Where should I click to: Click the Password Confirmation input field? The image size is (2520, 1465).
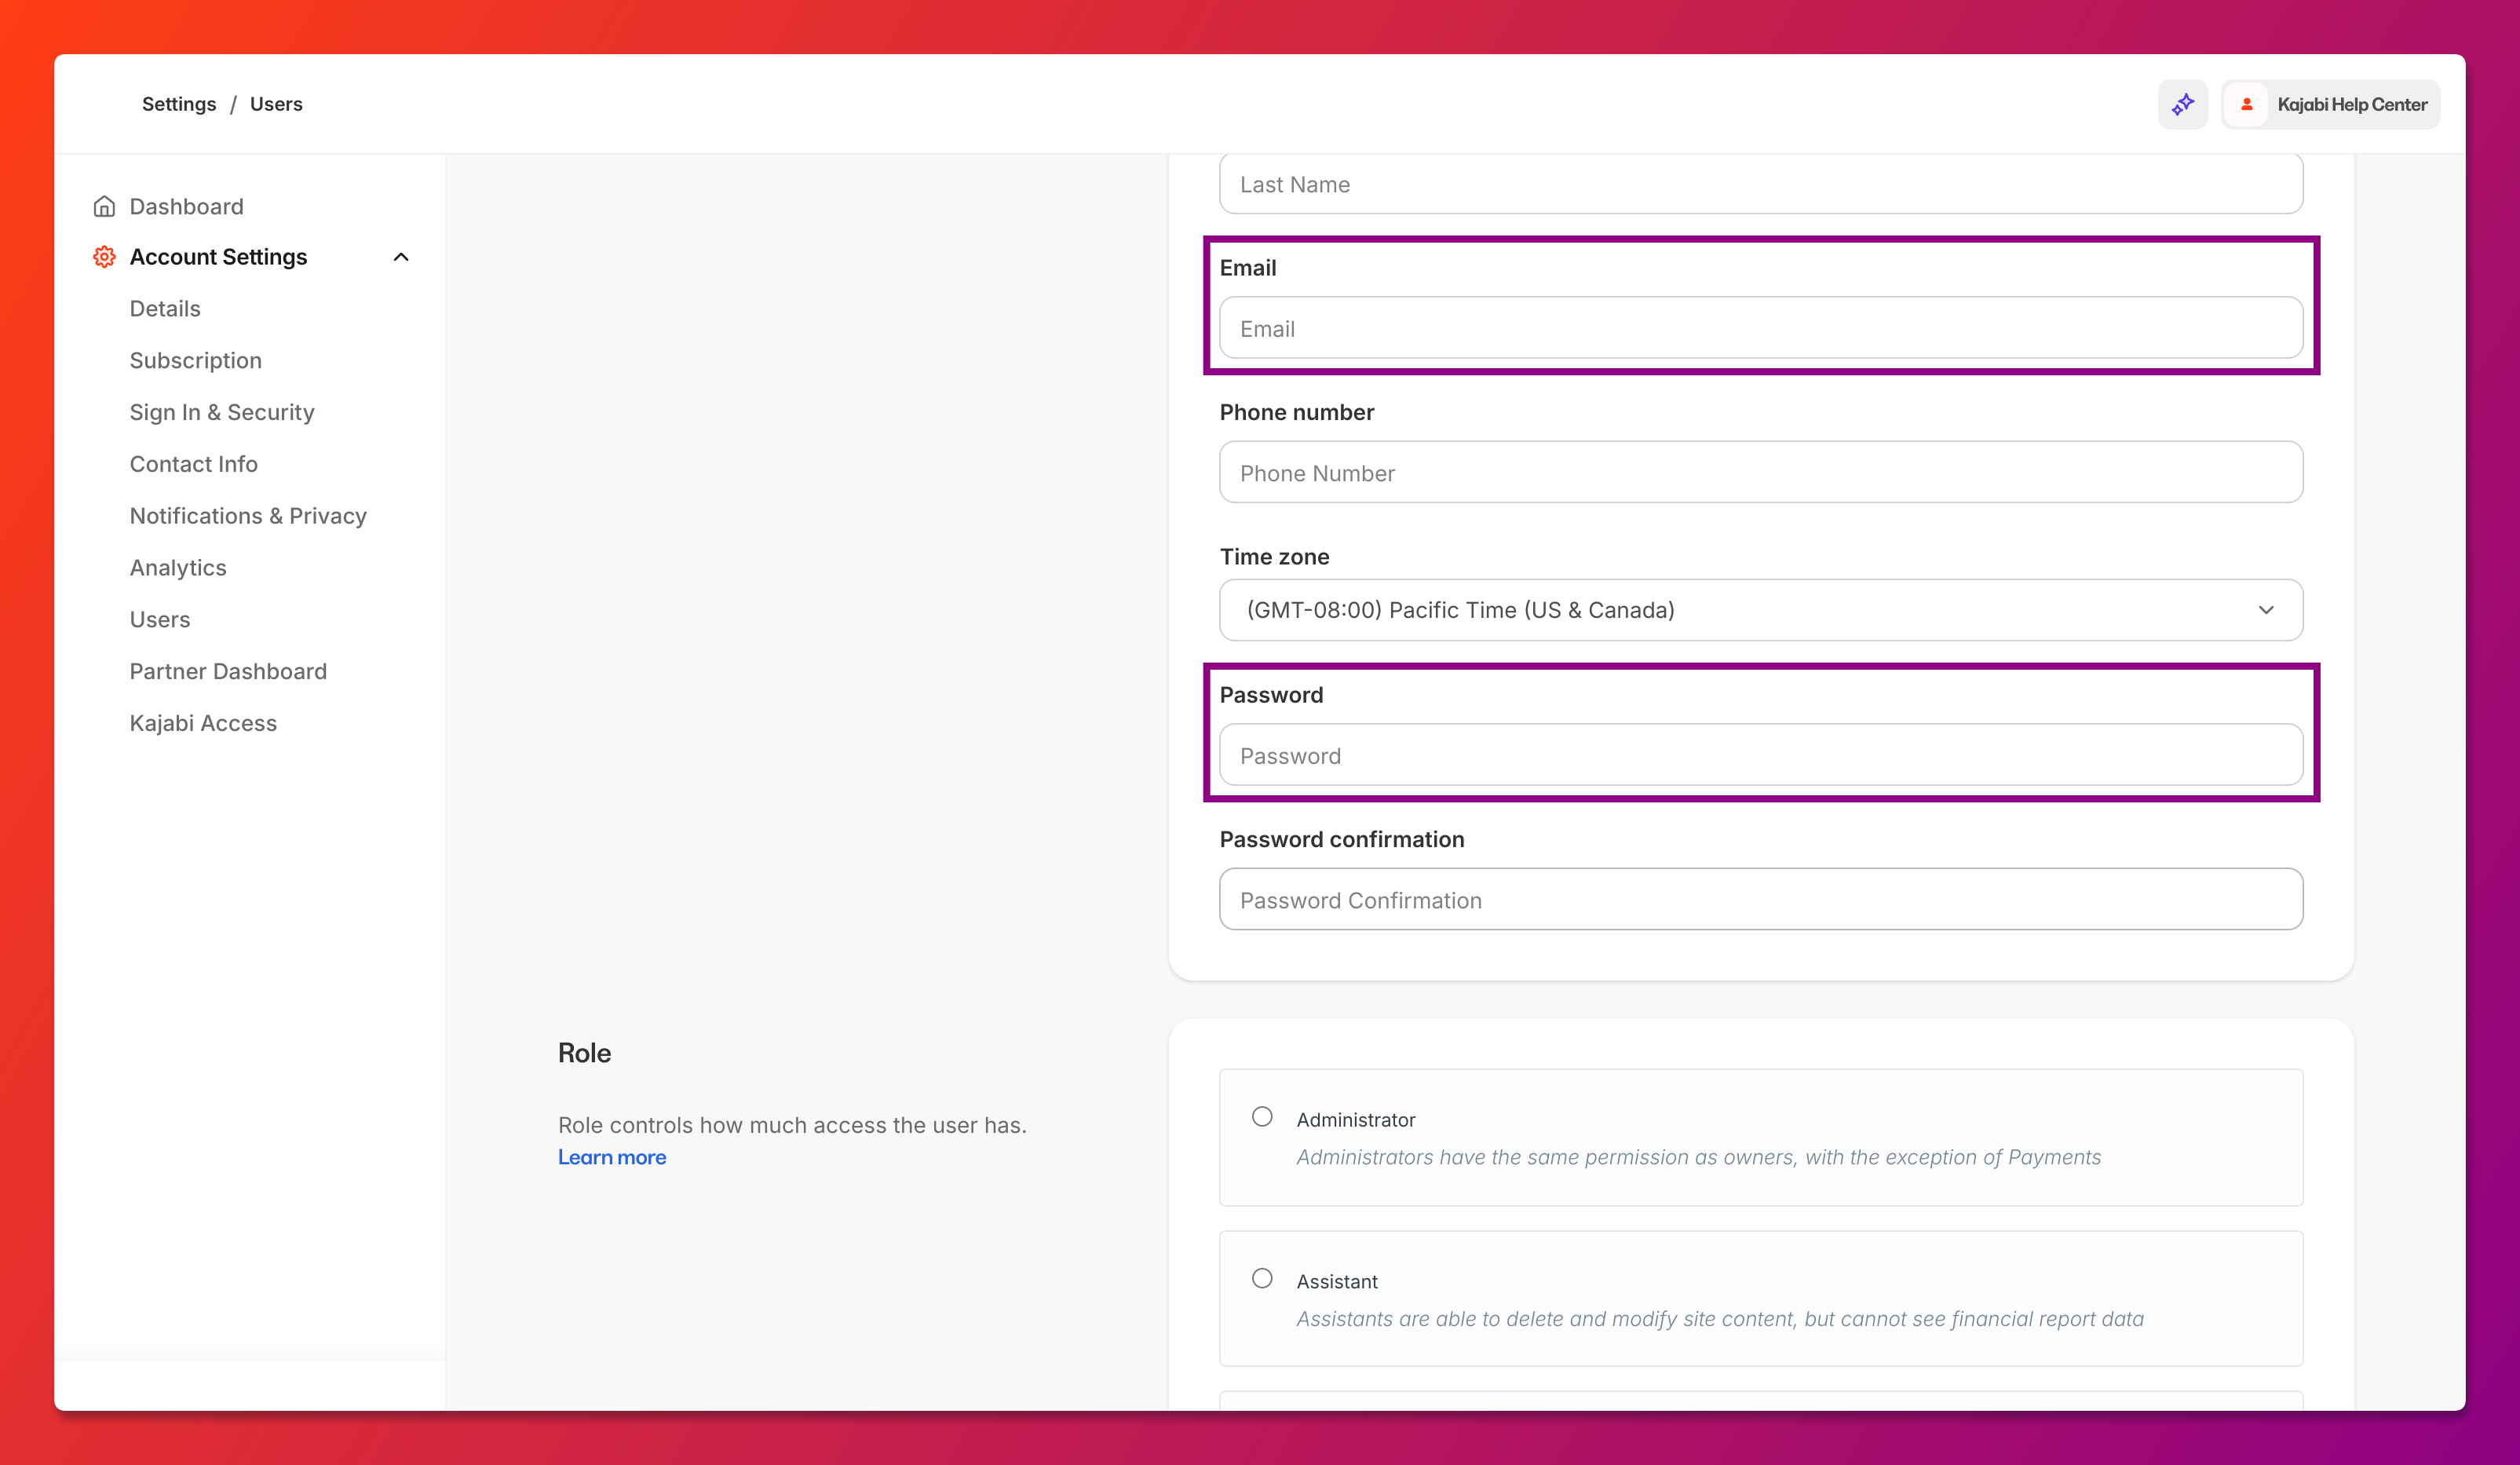[x=1761, y=899]
